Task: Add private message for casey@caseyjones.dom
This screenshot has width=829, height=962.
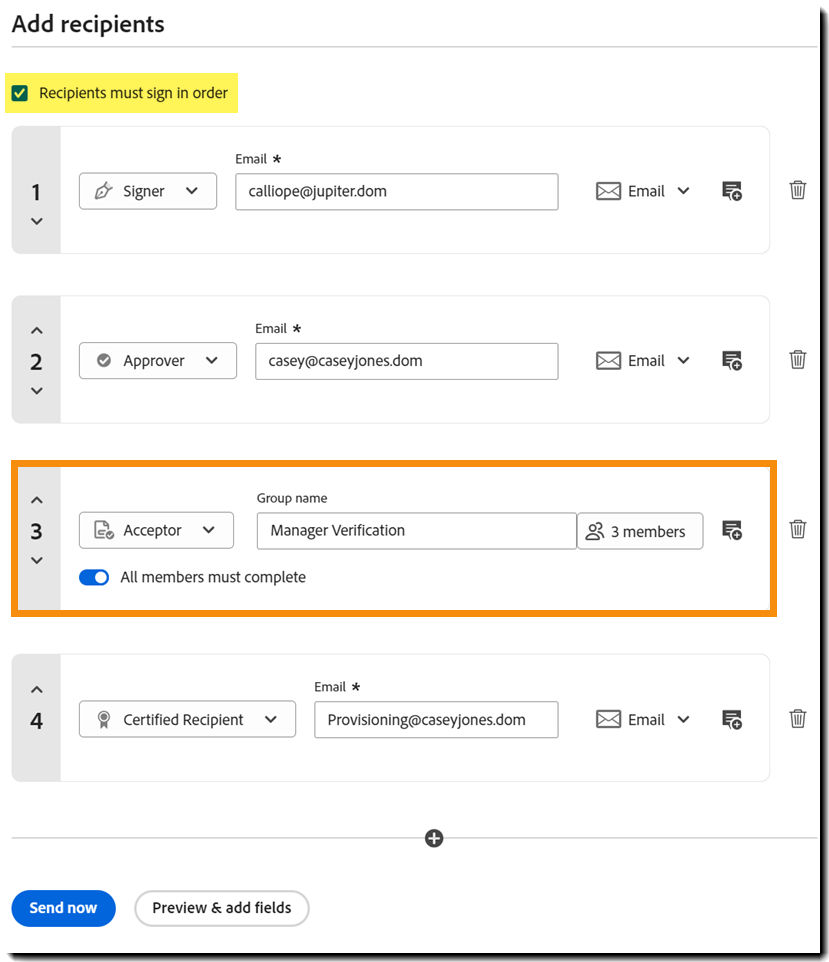Action: pyautogui.click(x=732, y=361)
